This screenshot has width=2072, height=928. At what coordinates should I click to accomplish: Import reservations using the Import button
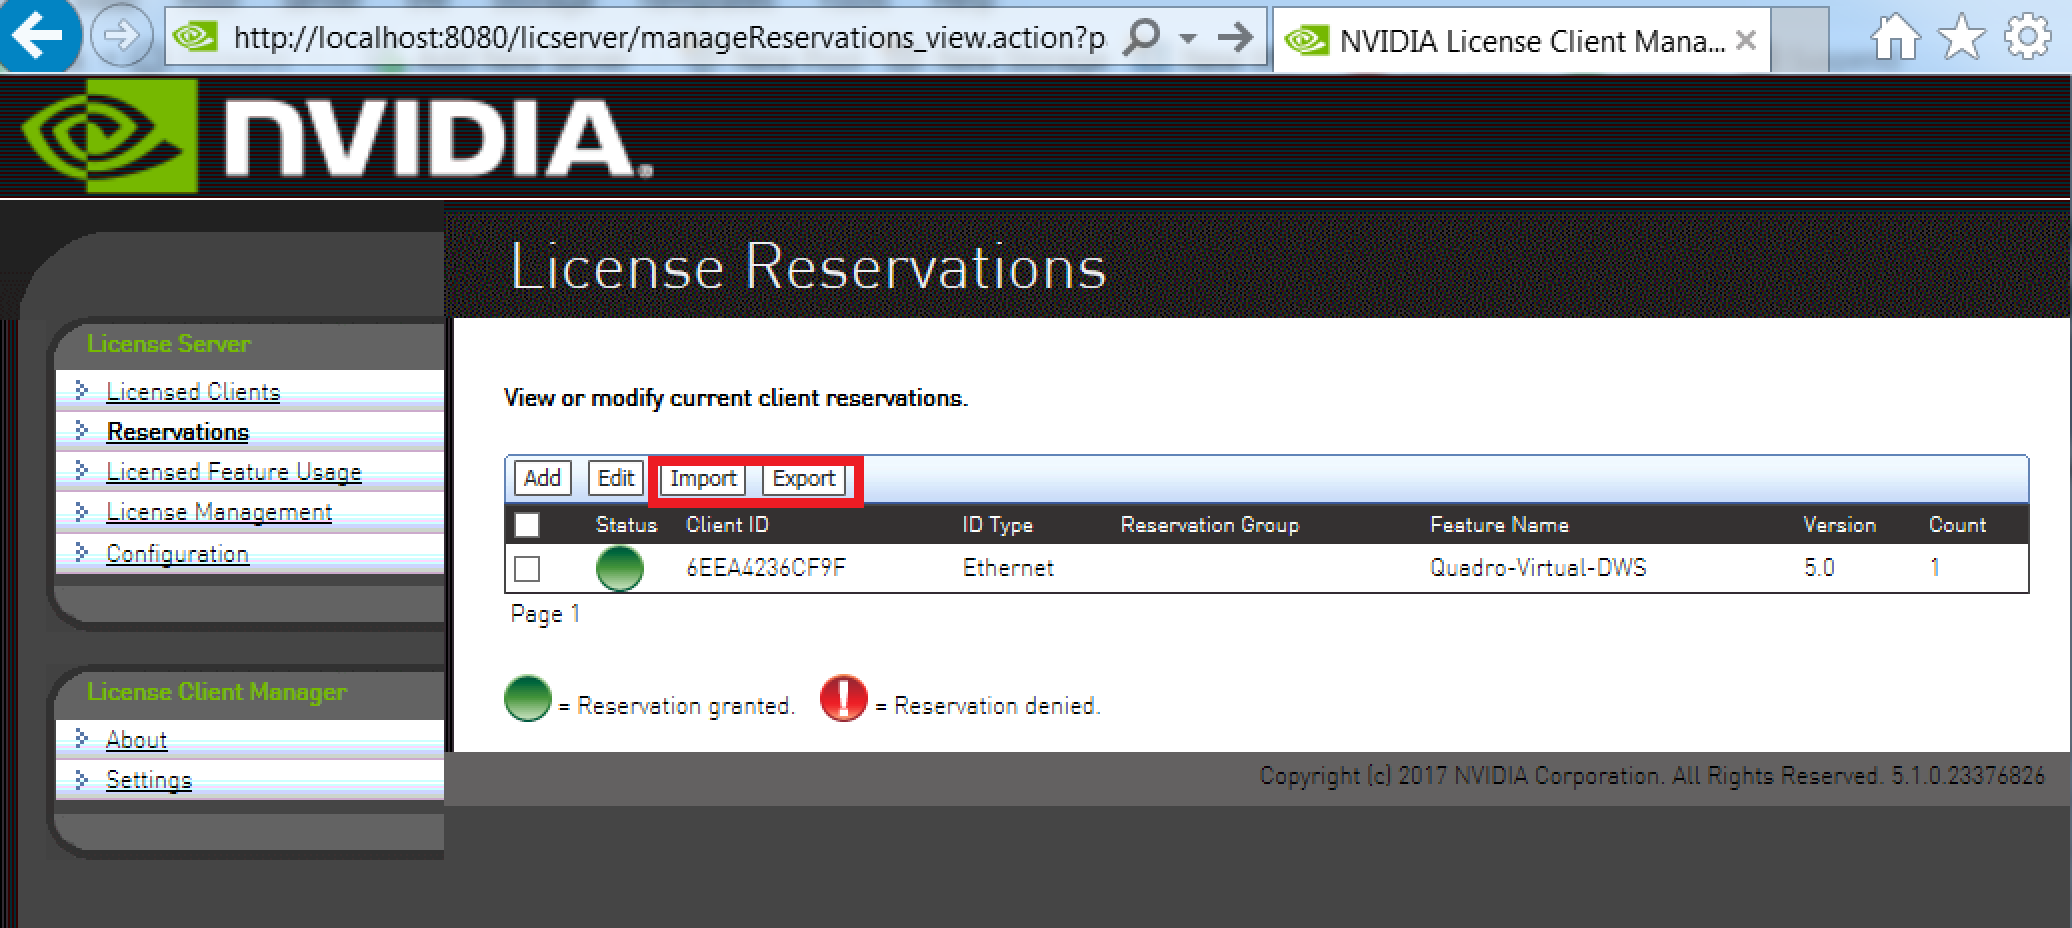click(703, 478)
